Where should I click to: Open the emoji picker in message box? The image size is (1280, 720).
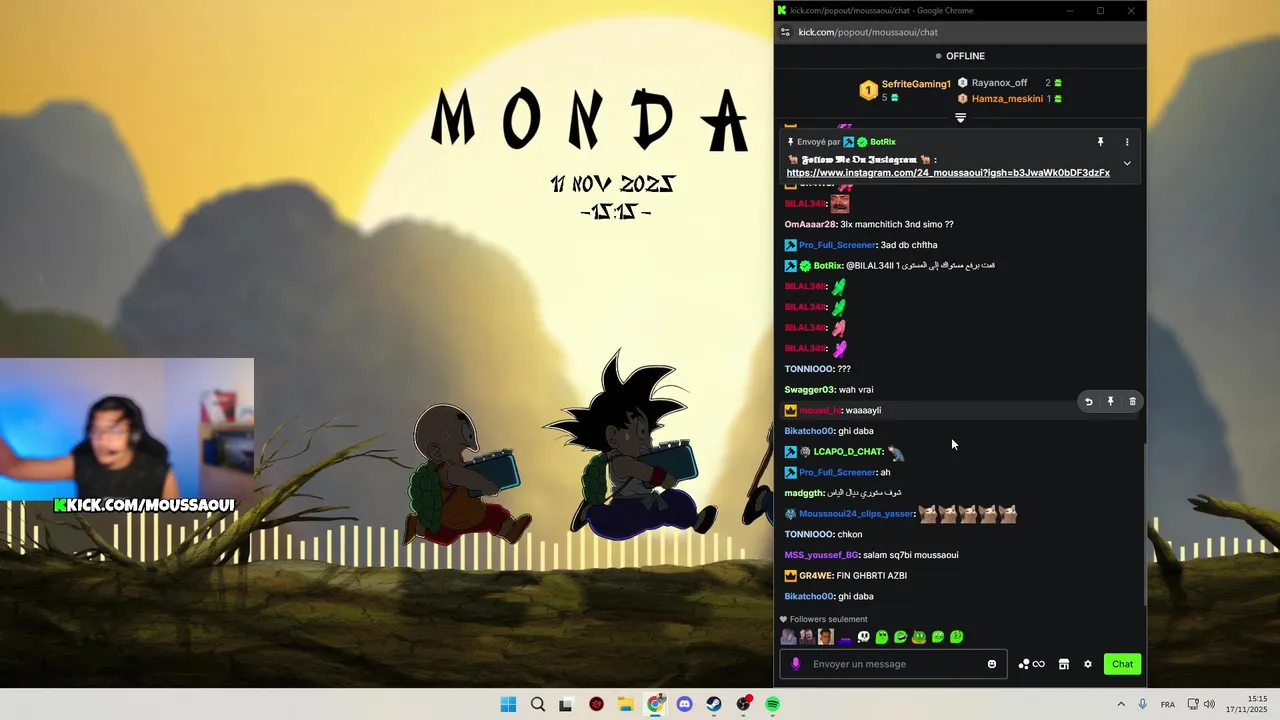click(x=992, y=664)
